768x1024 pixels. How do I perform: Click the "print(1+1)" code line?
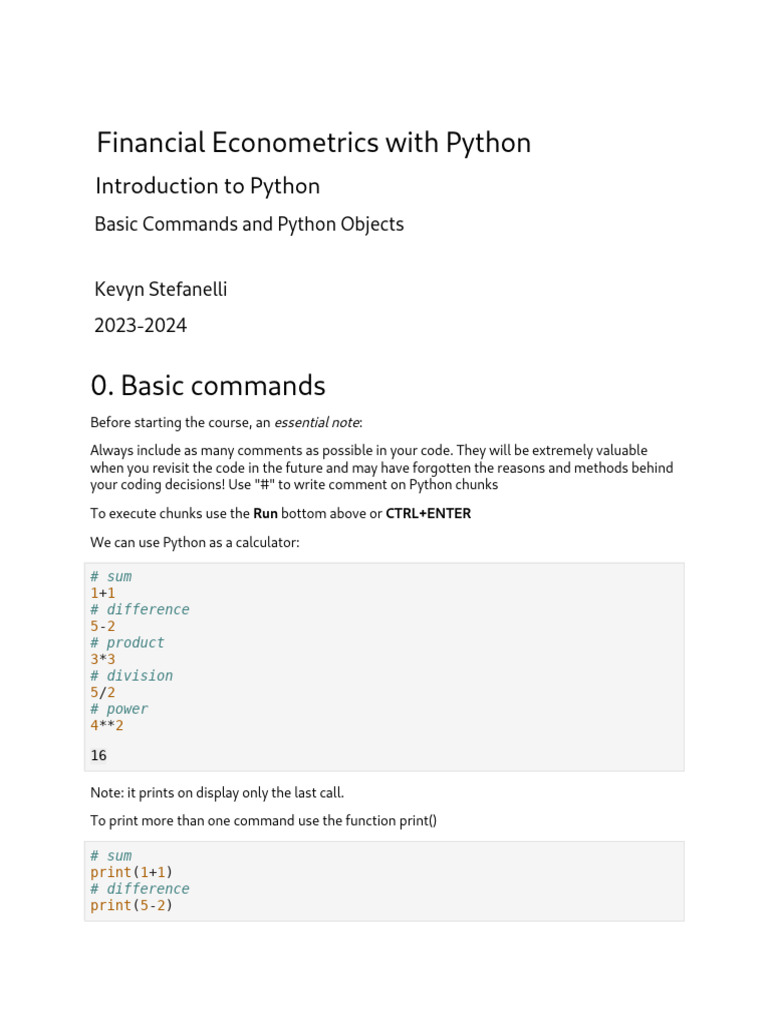[131, 872]
